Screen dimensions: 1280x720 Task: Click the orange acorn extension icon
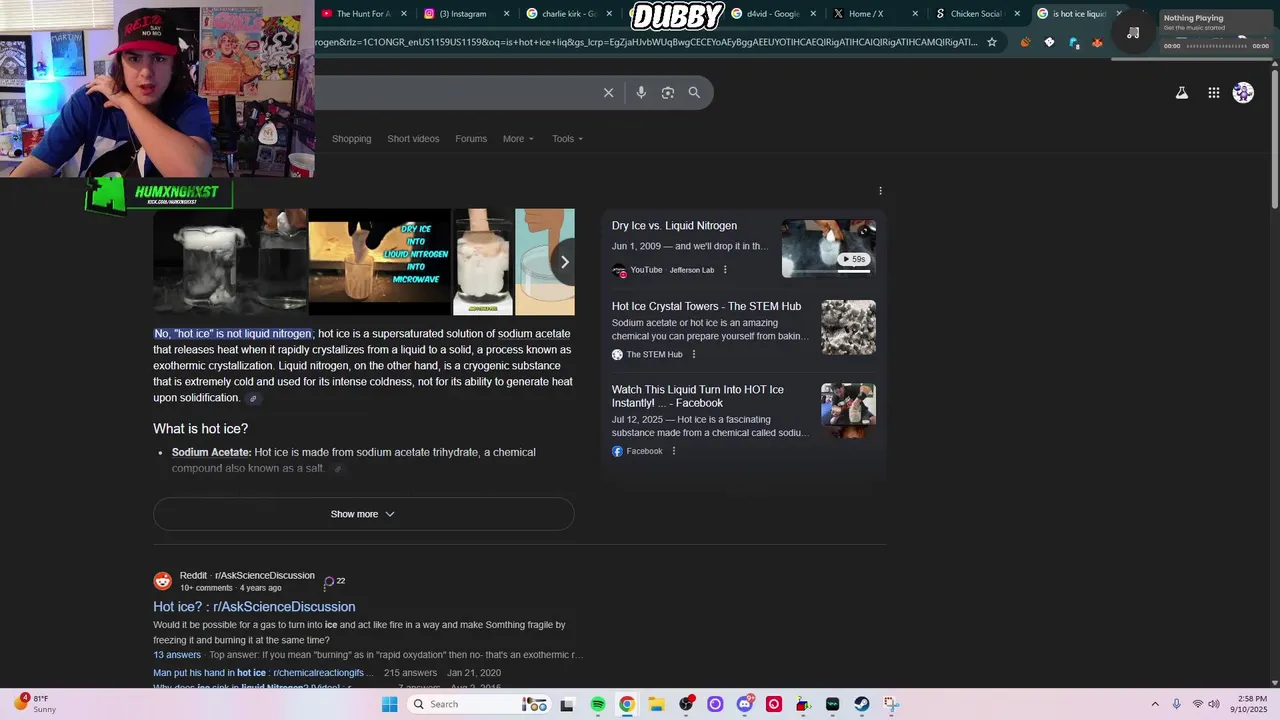tap(1025, 42)
